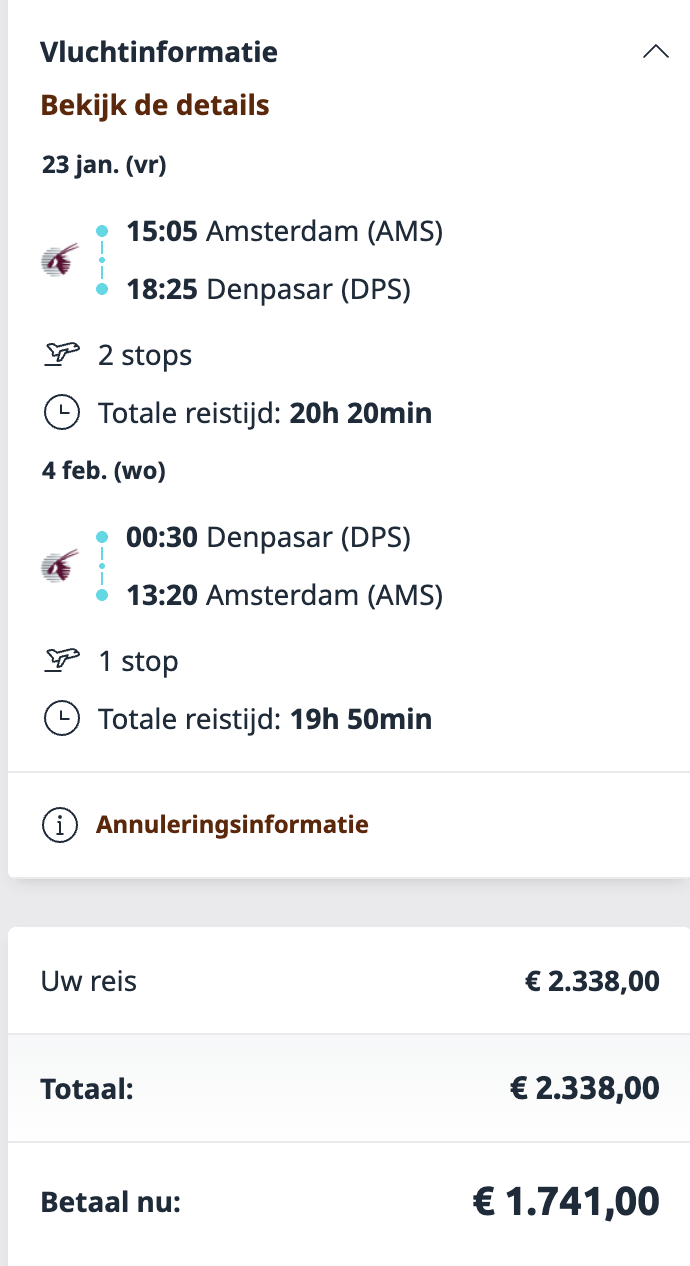The width and height of the screenshot is (690, 1266).
Task: Open the Bekijk de details link
Action: click(x=155, y=105)
